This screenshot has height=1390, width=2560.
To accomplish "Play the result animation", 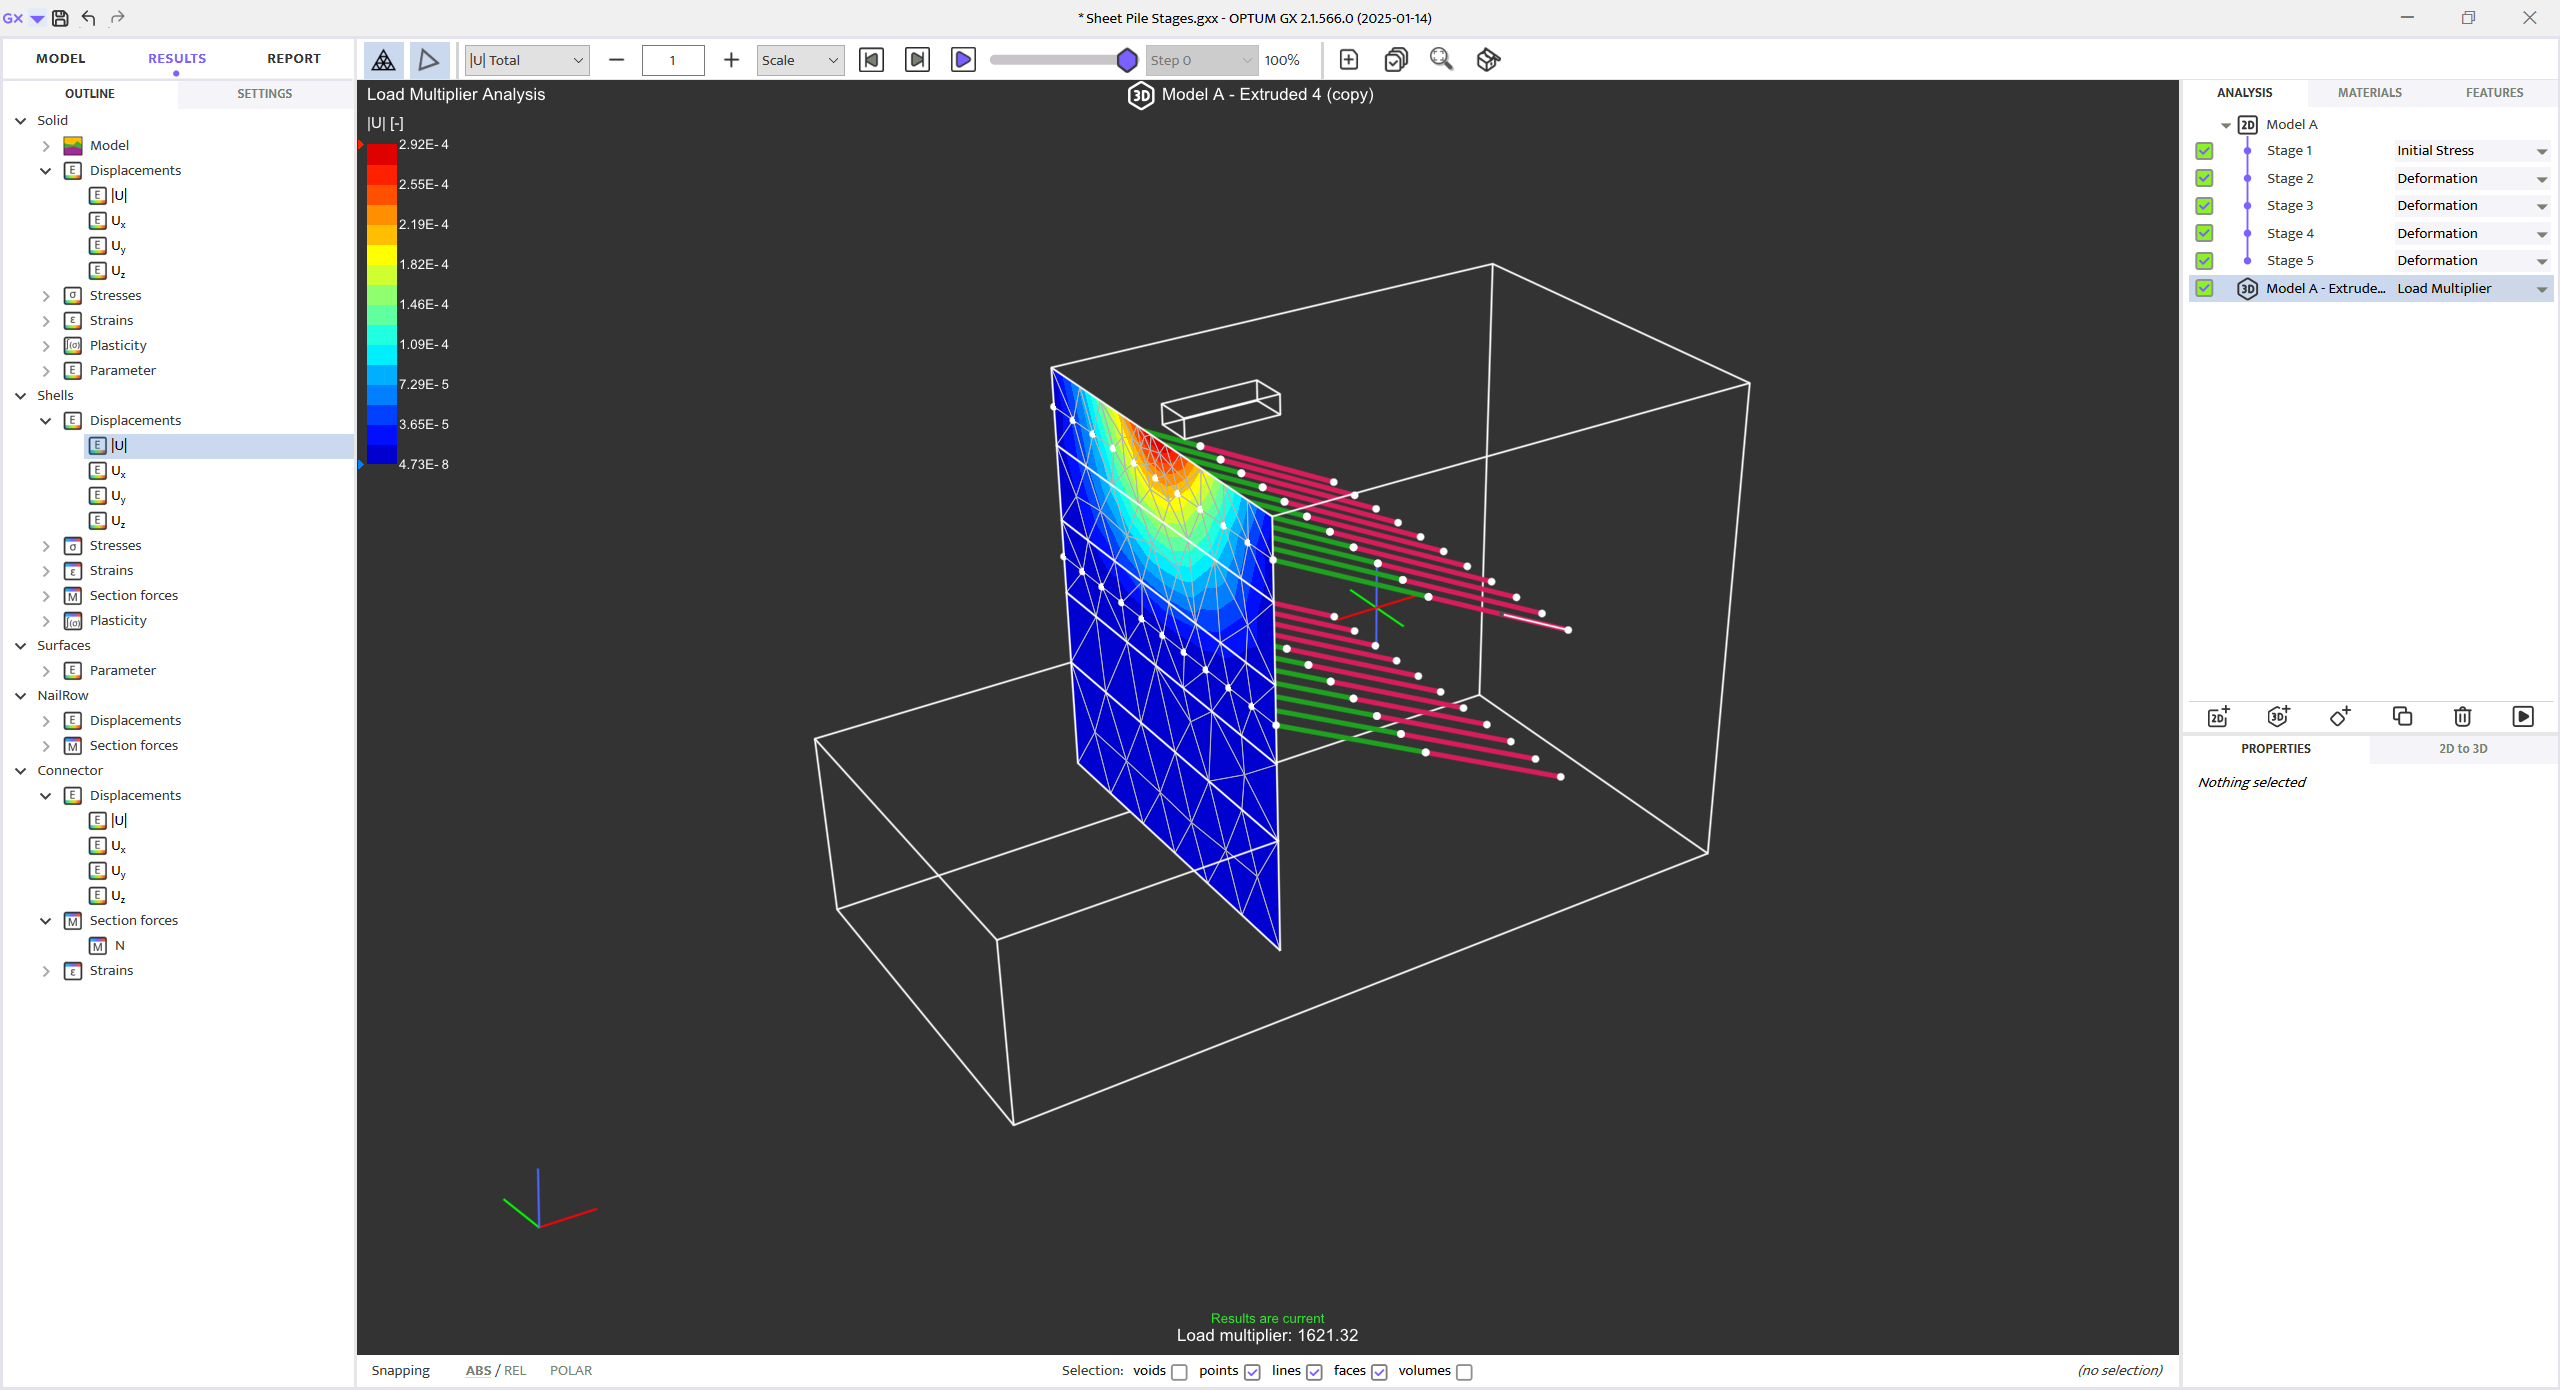I will [963, 60].
